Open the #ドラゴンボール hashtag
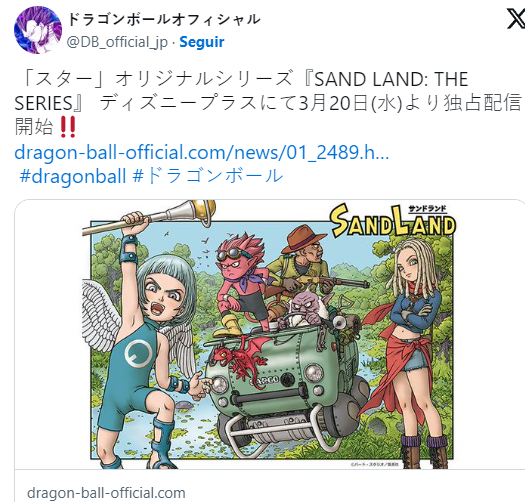This screenshot has height=502, width=525. (x=208, y=176)
